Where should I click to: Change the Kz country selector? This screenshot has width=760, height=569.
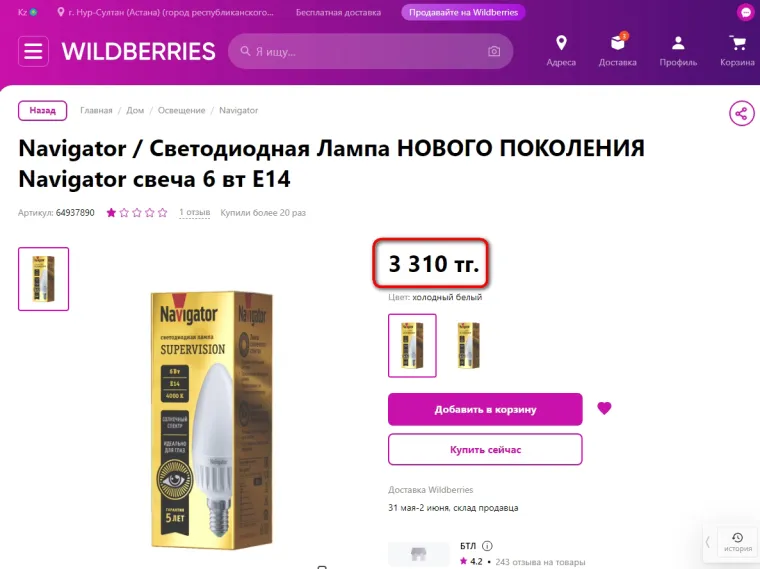click(x=27, y=12)
